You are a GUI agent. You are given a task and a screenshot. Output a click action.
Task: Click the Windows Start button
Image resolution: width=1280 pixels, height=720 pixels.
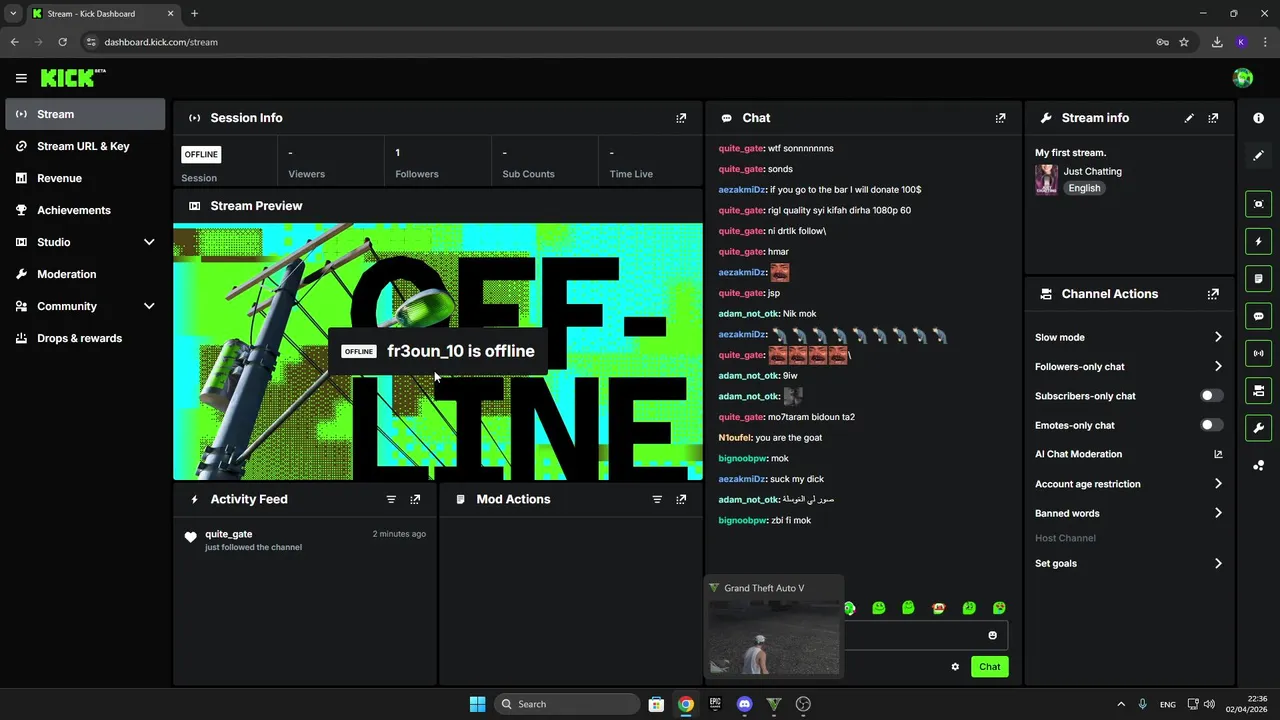(477, 704)
